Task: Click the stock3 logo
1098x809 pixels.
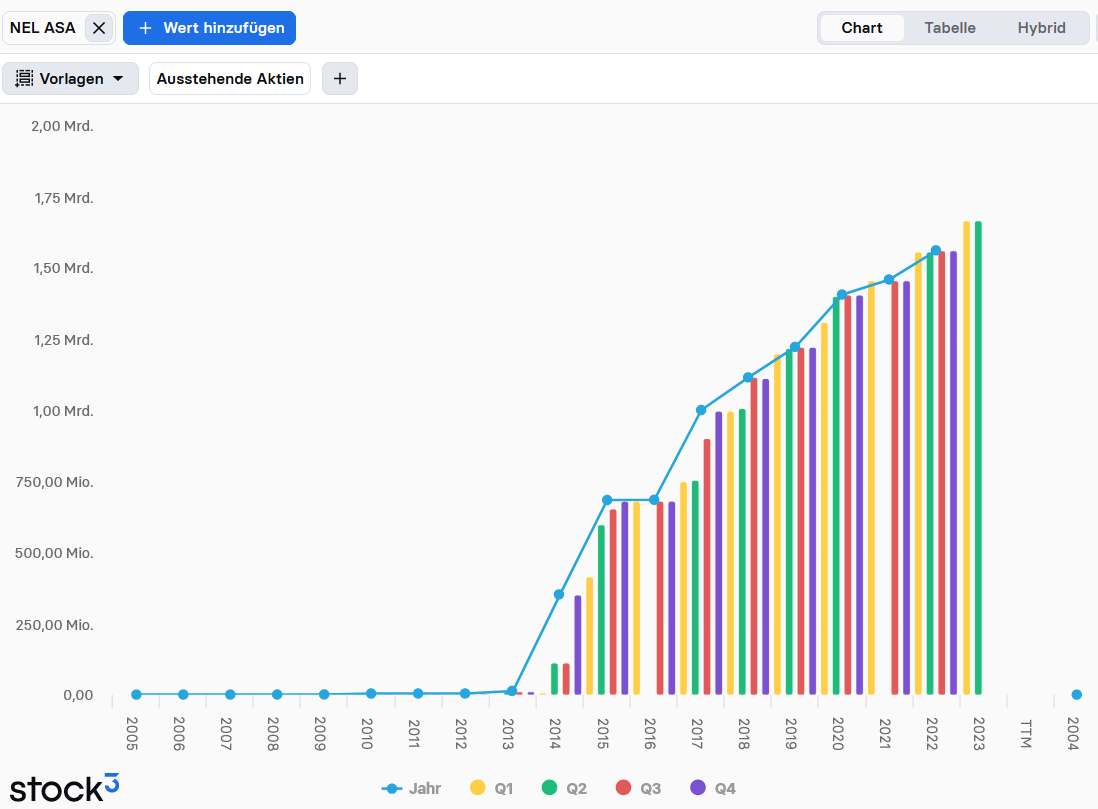Action: point(64,786)
